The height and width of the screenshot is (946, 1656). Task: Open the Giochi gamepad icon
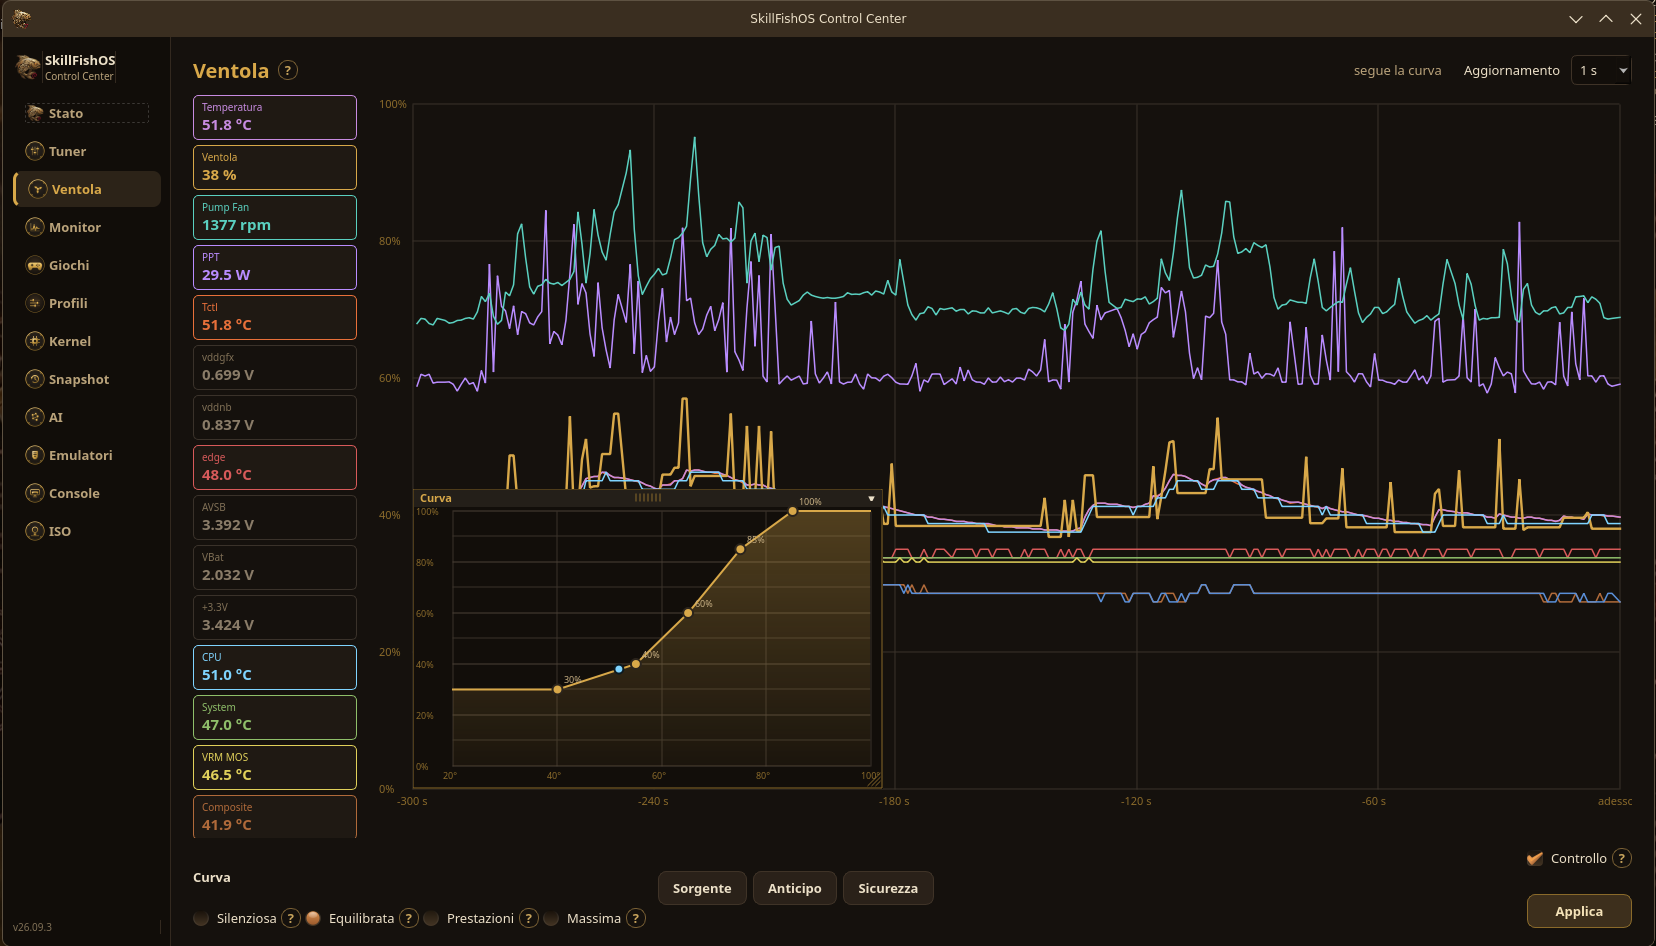pyautogui.click(x=35, y=265)
